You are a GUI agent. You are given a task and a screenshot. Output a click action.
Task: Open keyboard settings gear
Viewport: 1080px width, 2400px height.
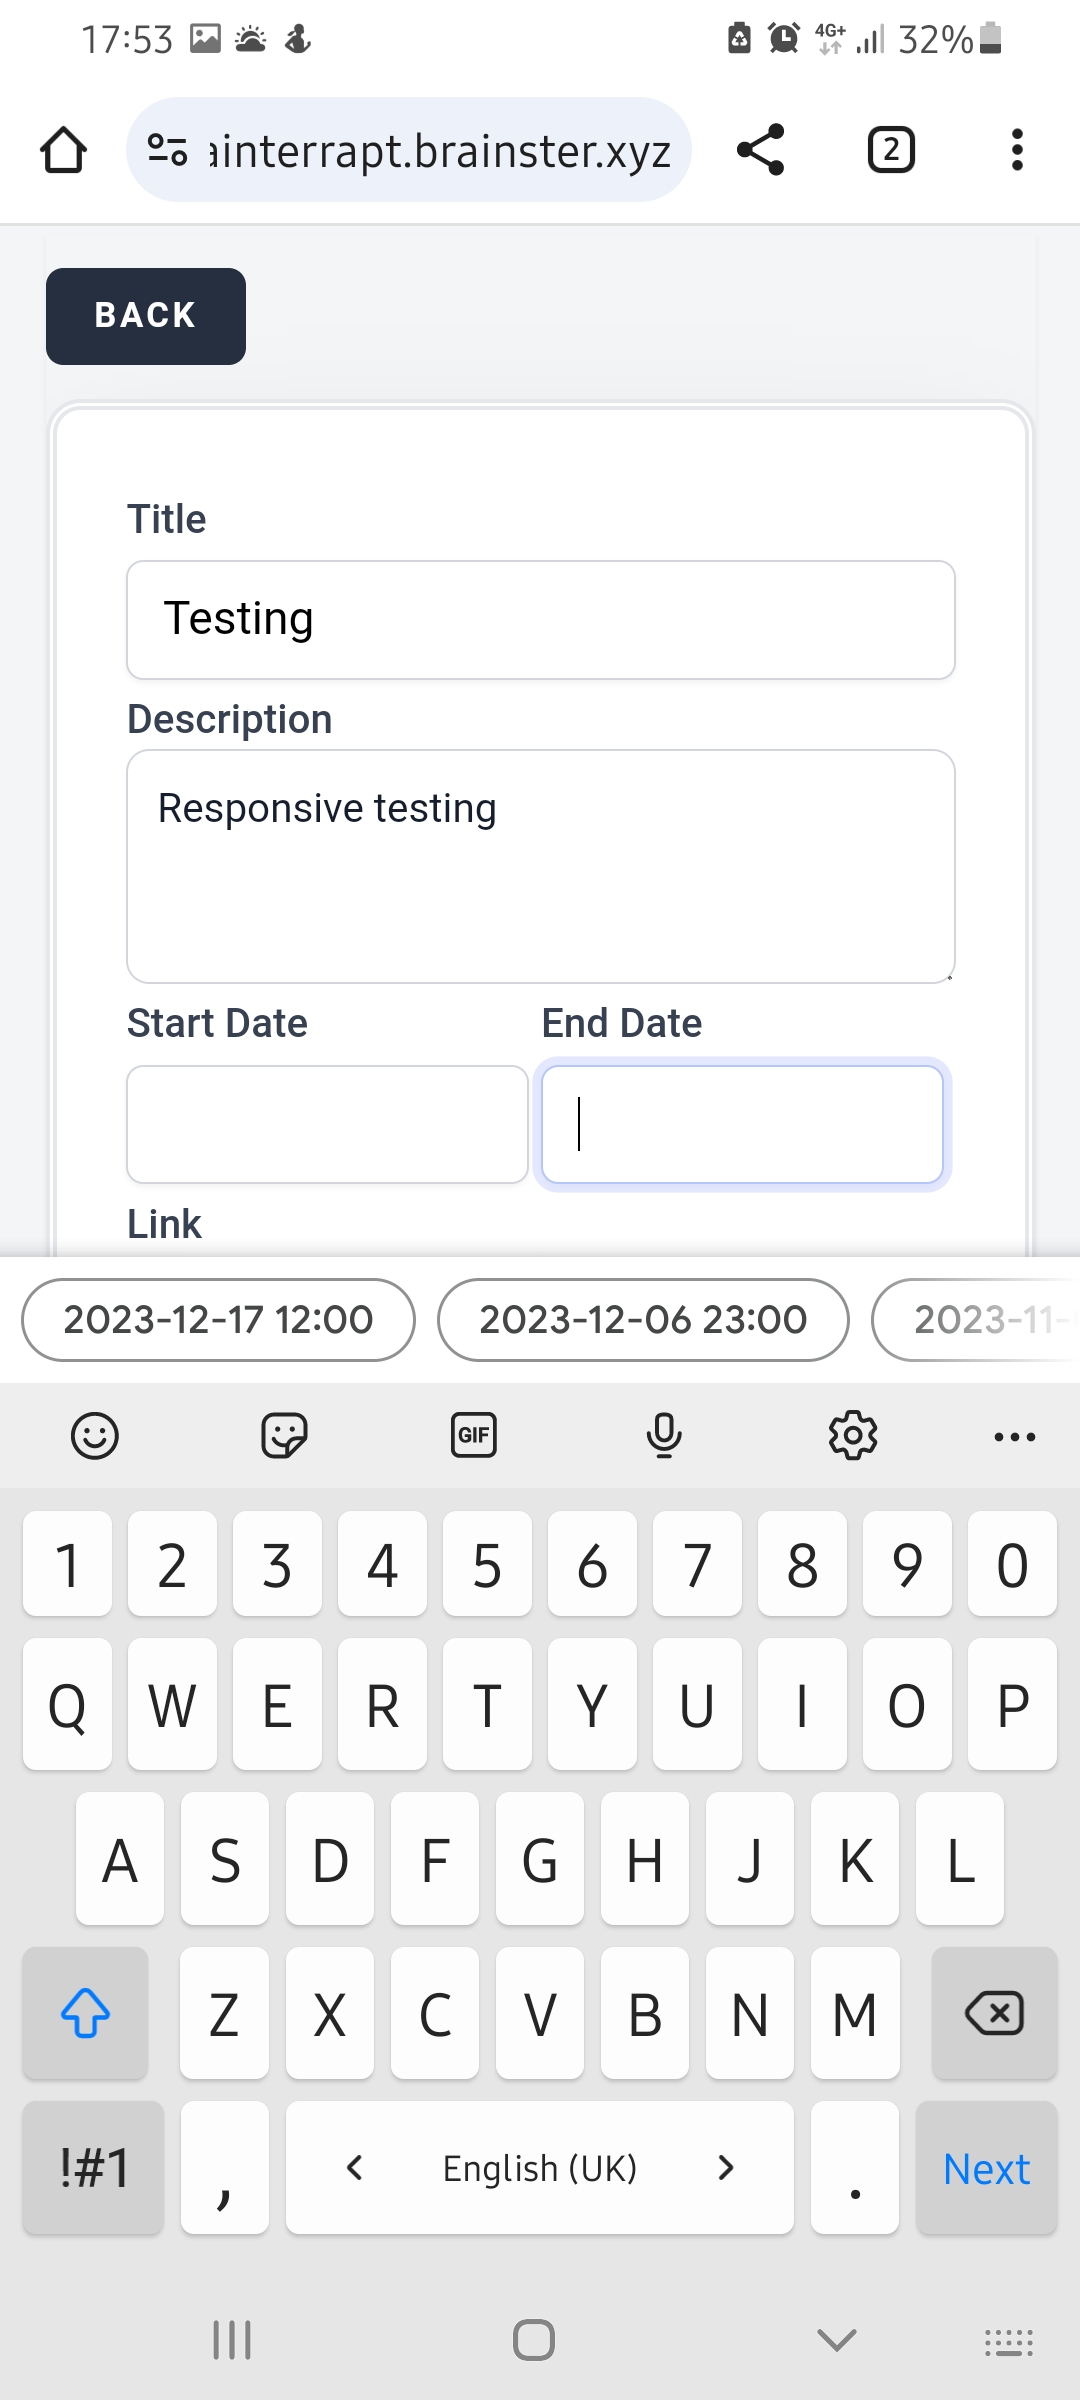pyautogui.click(x=853, y=1436)
